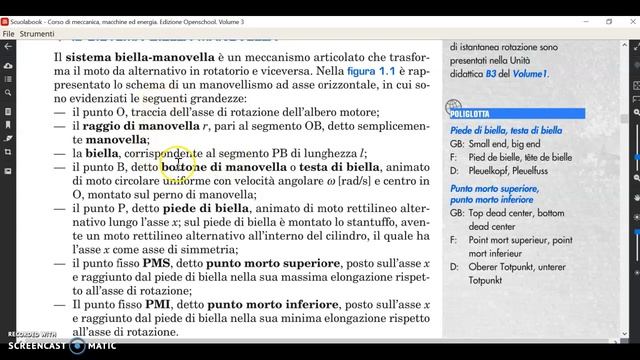Click the POLIGLOTTA blue header bar
The image size is (640, 360).
(x=517, y=113)
